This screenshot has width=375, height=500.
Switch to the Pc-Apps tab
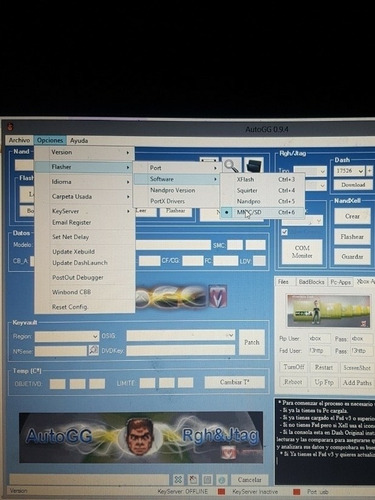340,282
